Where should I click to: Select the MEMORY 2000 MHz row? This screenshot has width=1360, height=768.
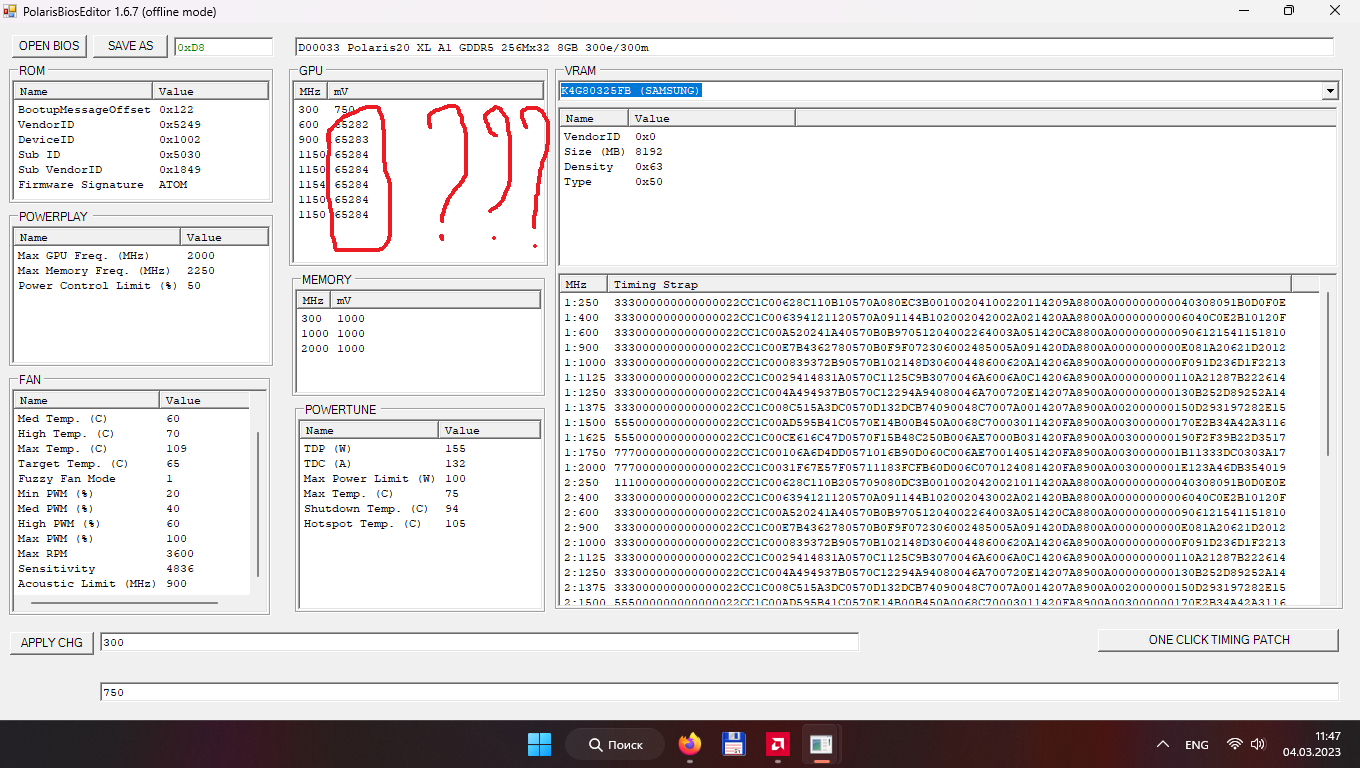(x=420, y=349)
